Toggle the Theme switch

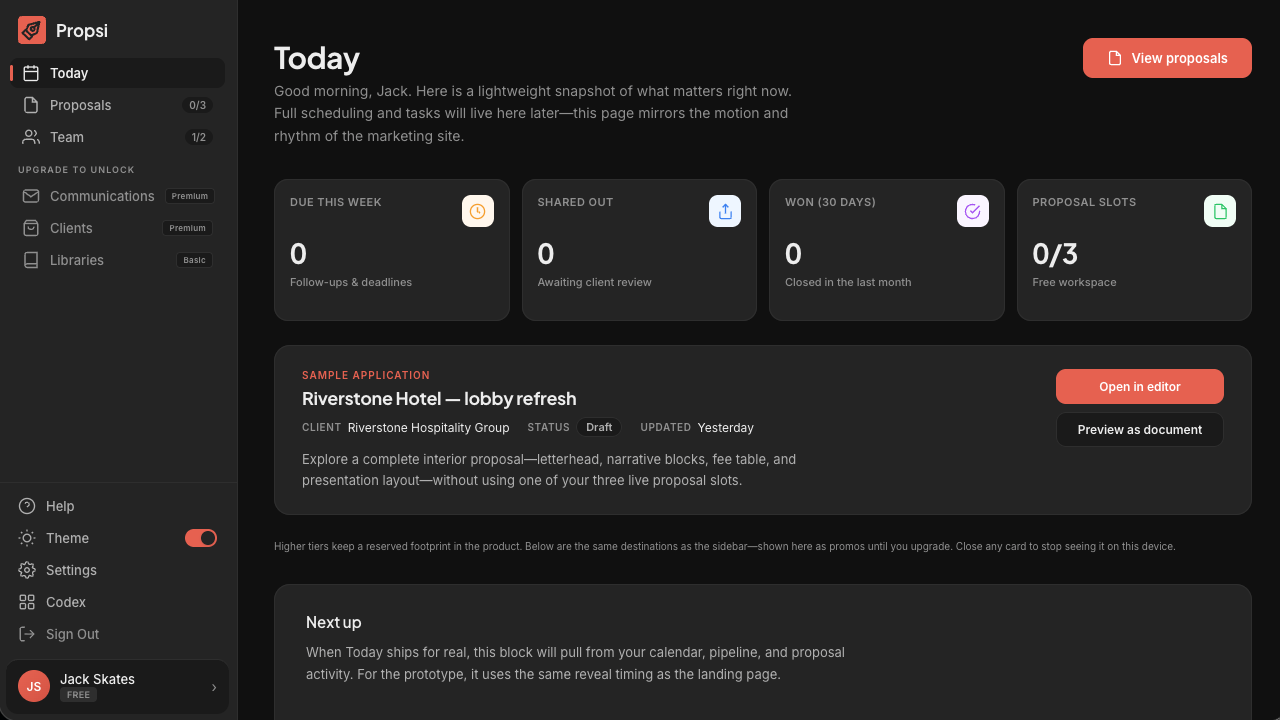pyautogui.click(x=201, y=538)
